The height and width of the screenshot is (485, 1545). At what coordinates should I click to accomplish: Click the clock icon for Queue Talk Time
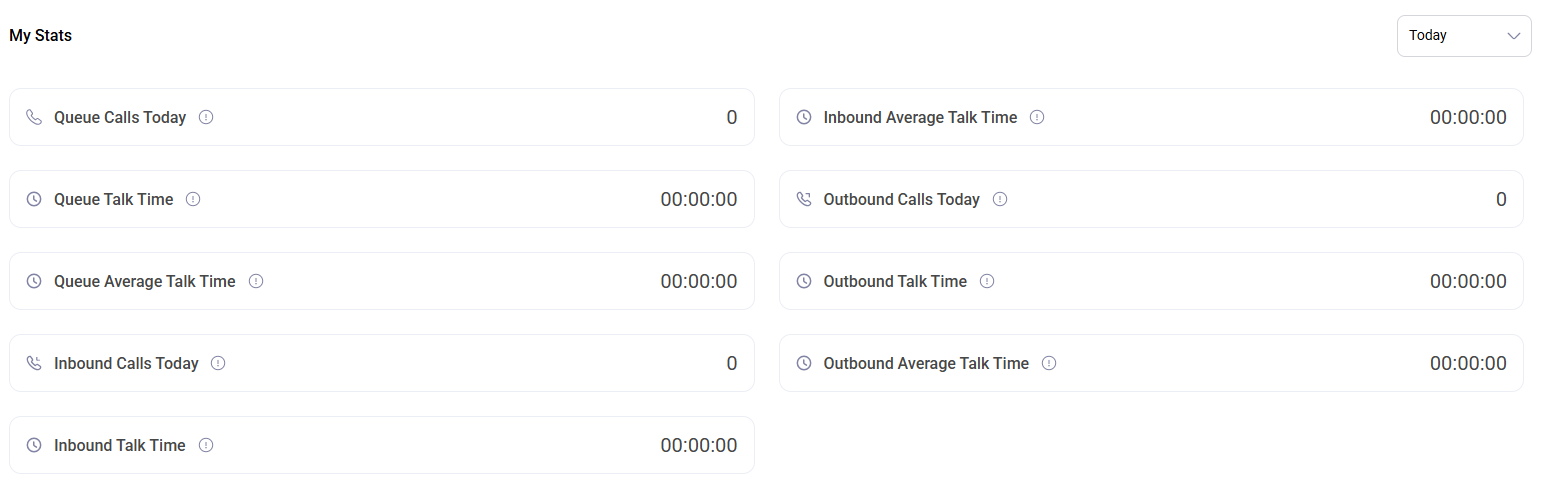pyautogui.click(x=34, y=199)
